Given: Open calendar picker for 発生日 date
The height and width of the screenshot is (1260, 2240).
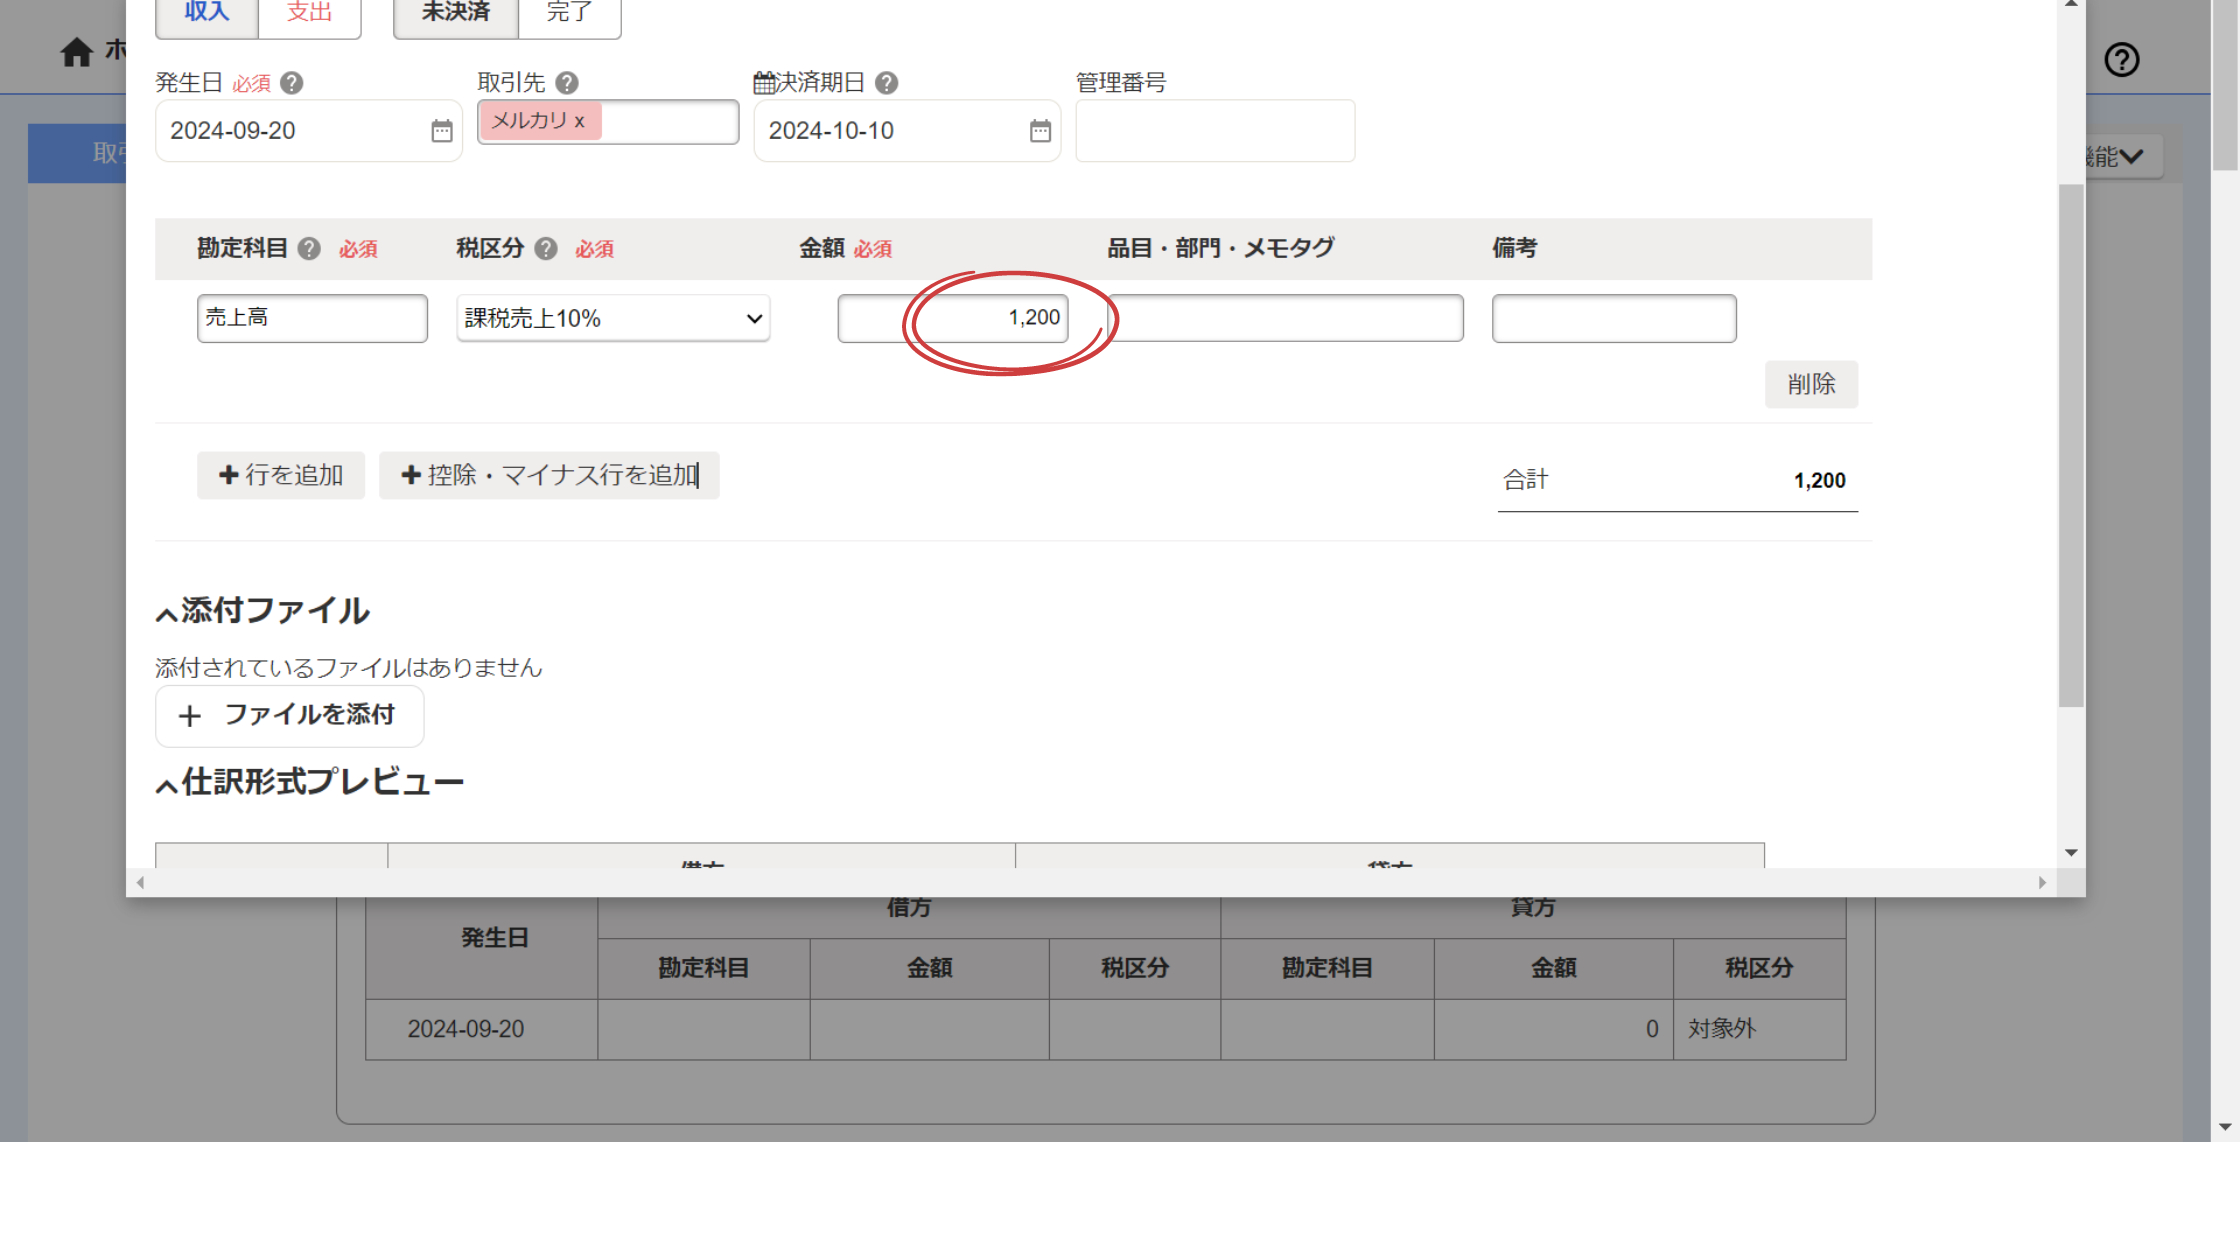Looking at the screenshot, I should (441, 131).
